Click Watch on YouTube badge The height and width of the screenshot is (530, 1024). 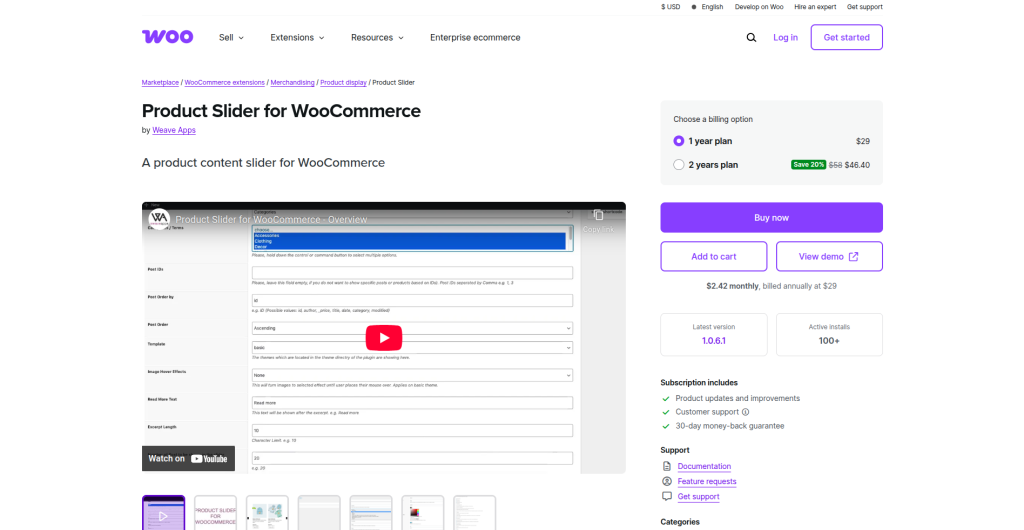188,458
